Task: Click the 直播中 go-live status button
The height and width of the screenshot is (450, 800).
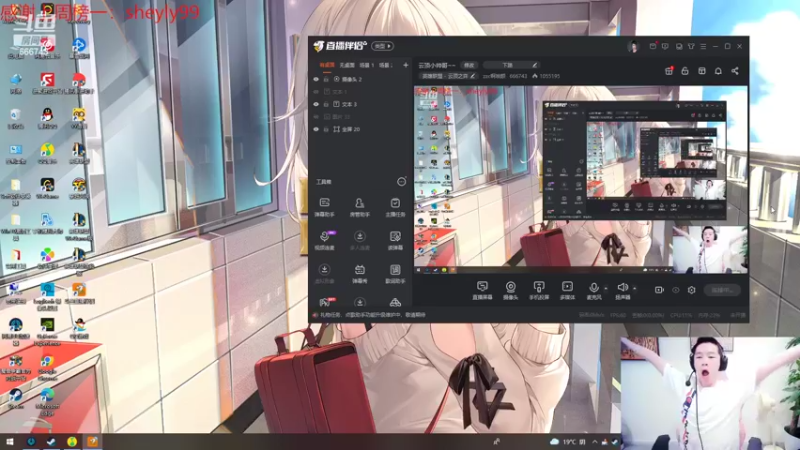Action: pyautogui.click(x=722, y=290)
